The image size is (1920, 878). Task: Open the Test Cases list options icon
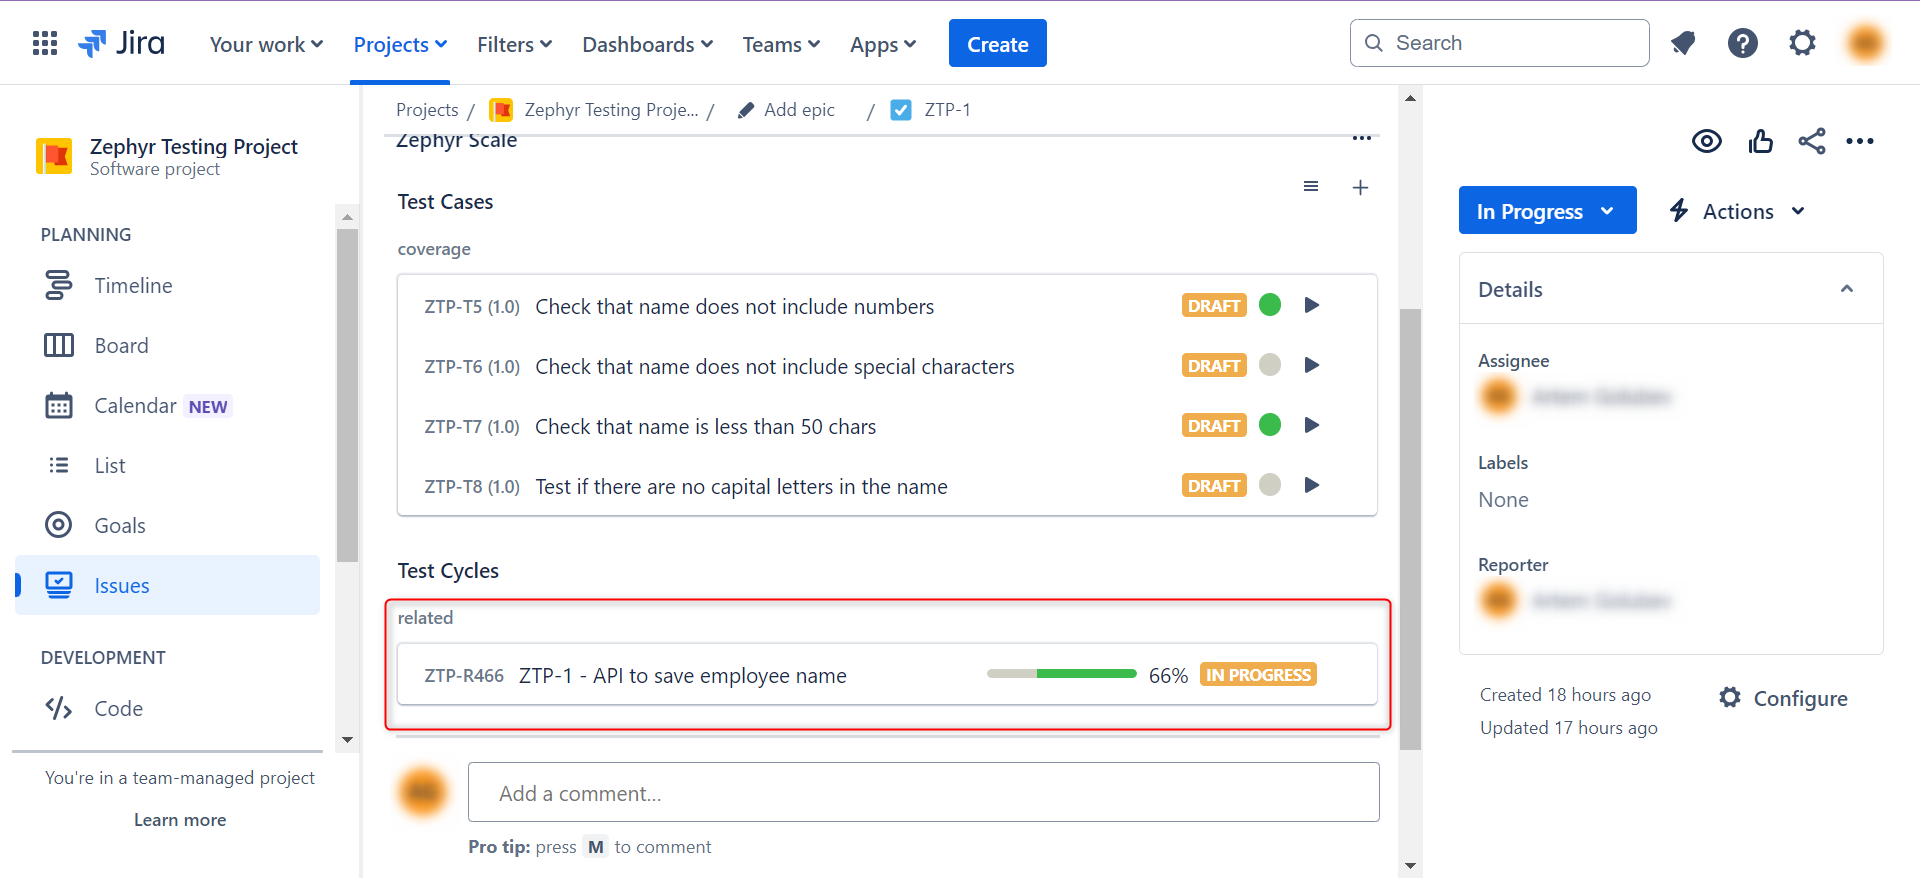(1311, 187)
